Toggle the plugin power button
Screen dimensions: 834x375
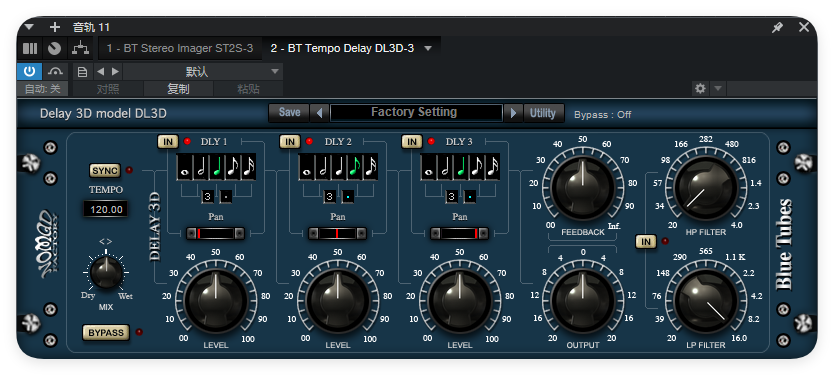point(29,71)
